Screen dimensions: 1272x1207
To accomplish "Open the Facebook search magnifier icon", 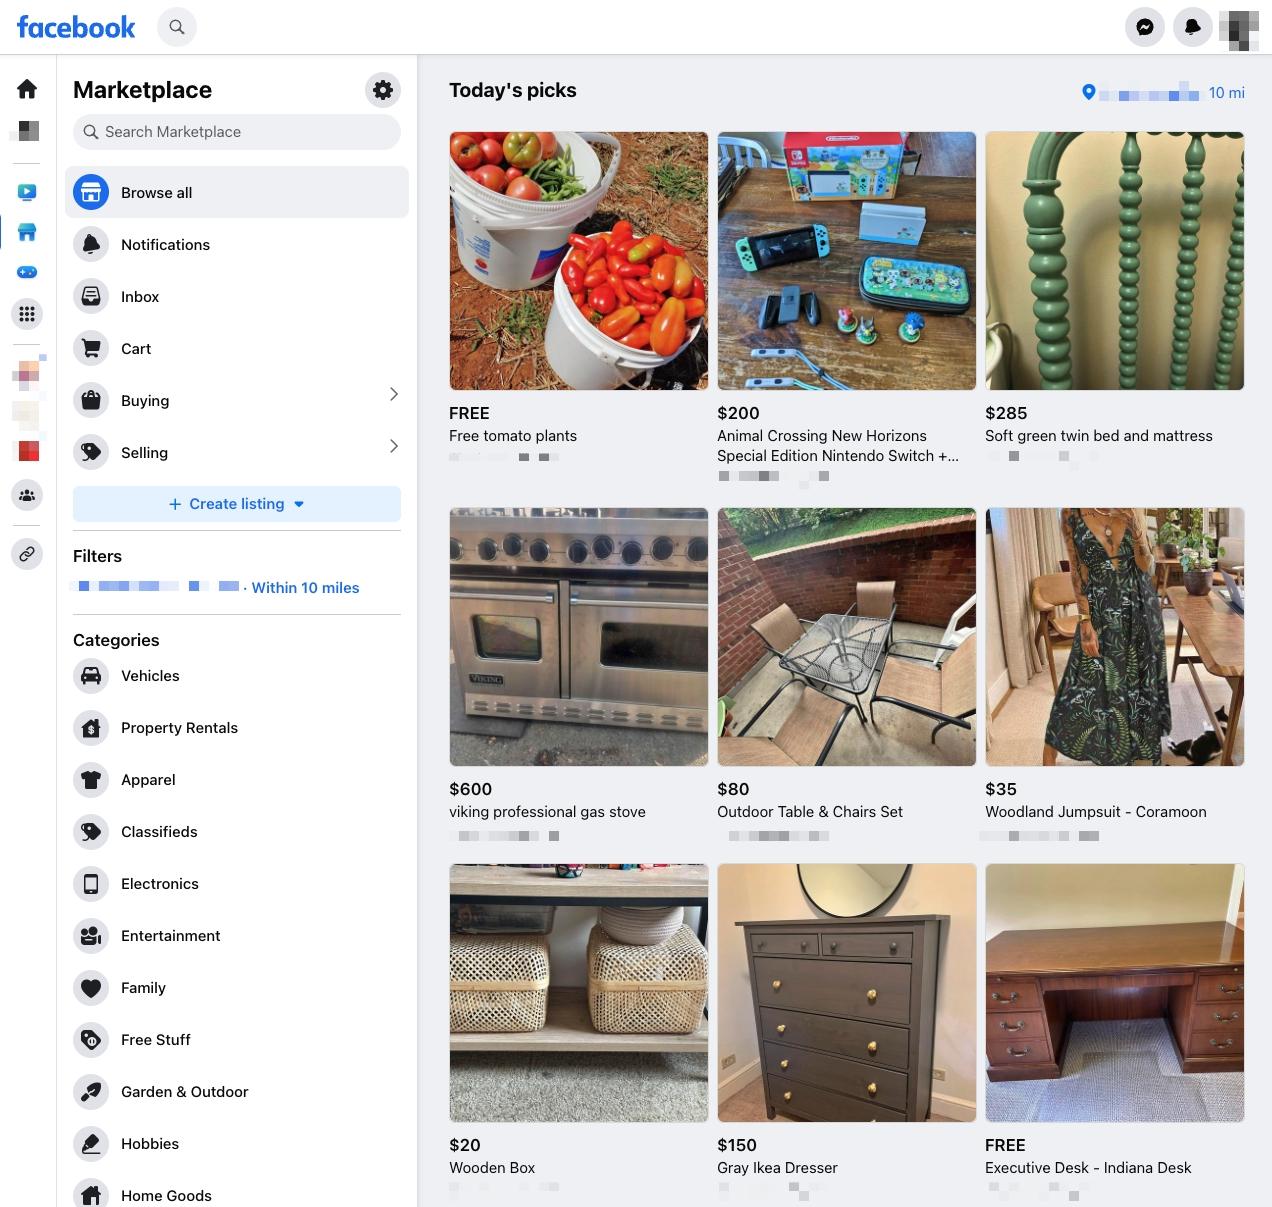I will (177, 27).
